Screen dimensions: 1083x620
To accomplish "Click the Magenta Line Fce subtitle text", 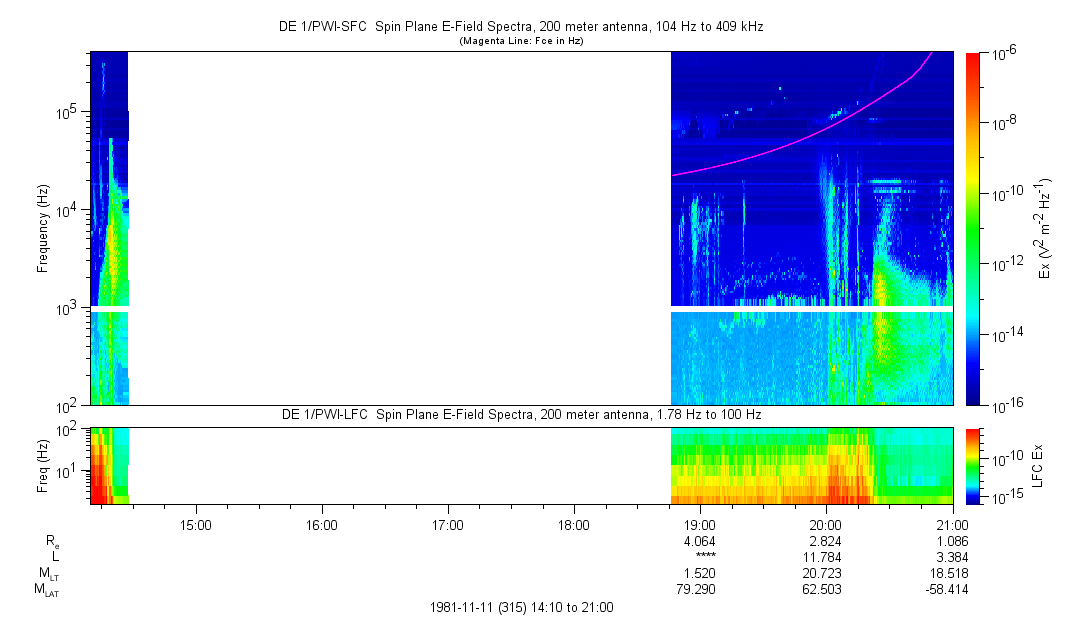I will pos(520,42).
